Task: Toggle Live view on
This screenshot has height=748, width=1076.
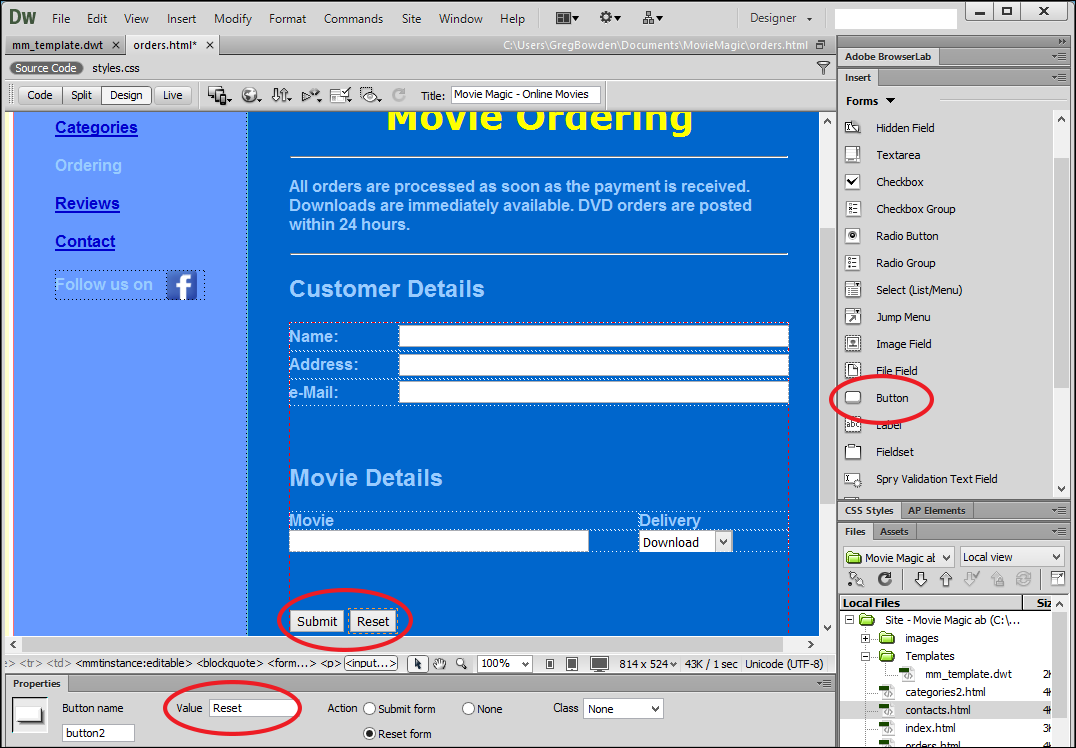Action: point(172,95)
